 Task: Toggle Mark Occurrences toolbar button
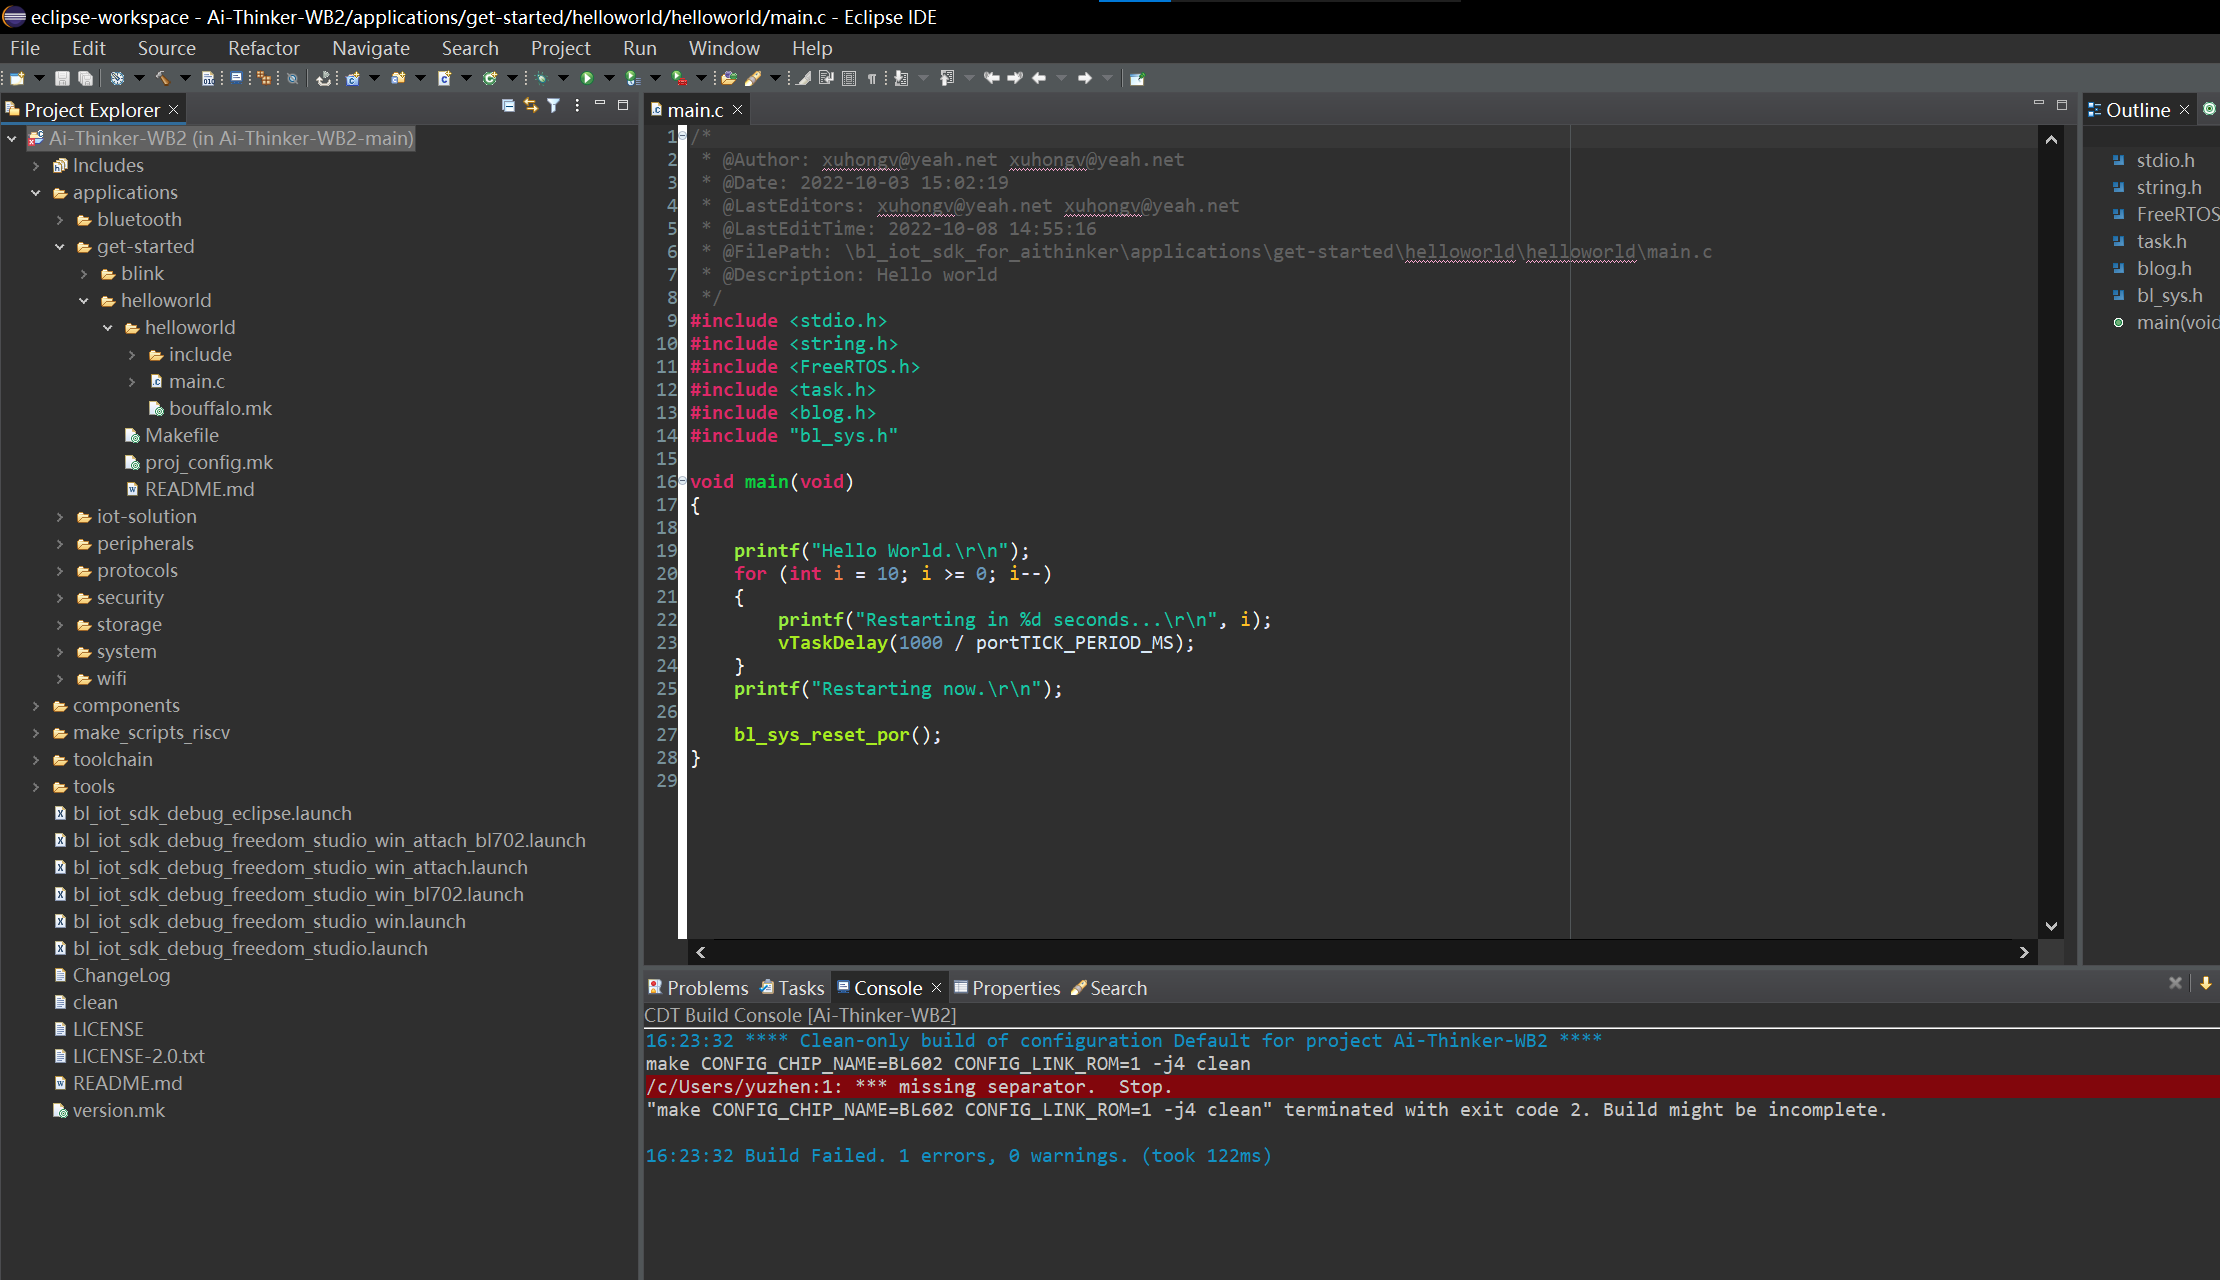(x=803, y=78)
